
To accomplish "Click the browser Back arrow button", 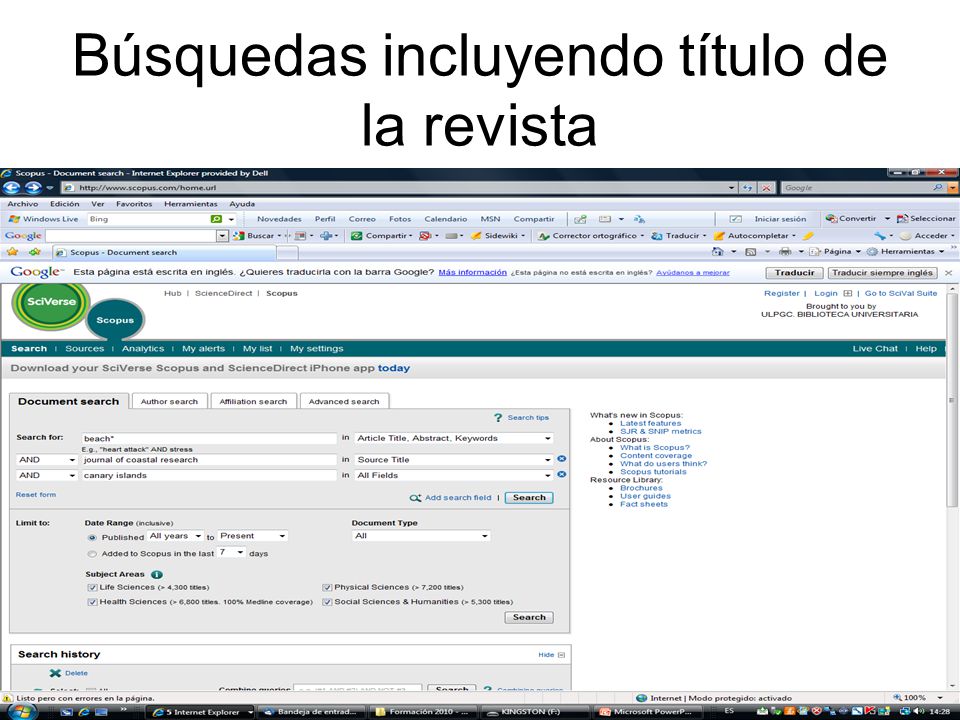I will [x=12, y=187].
